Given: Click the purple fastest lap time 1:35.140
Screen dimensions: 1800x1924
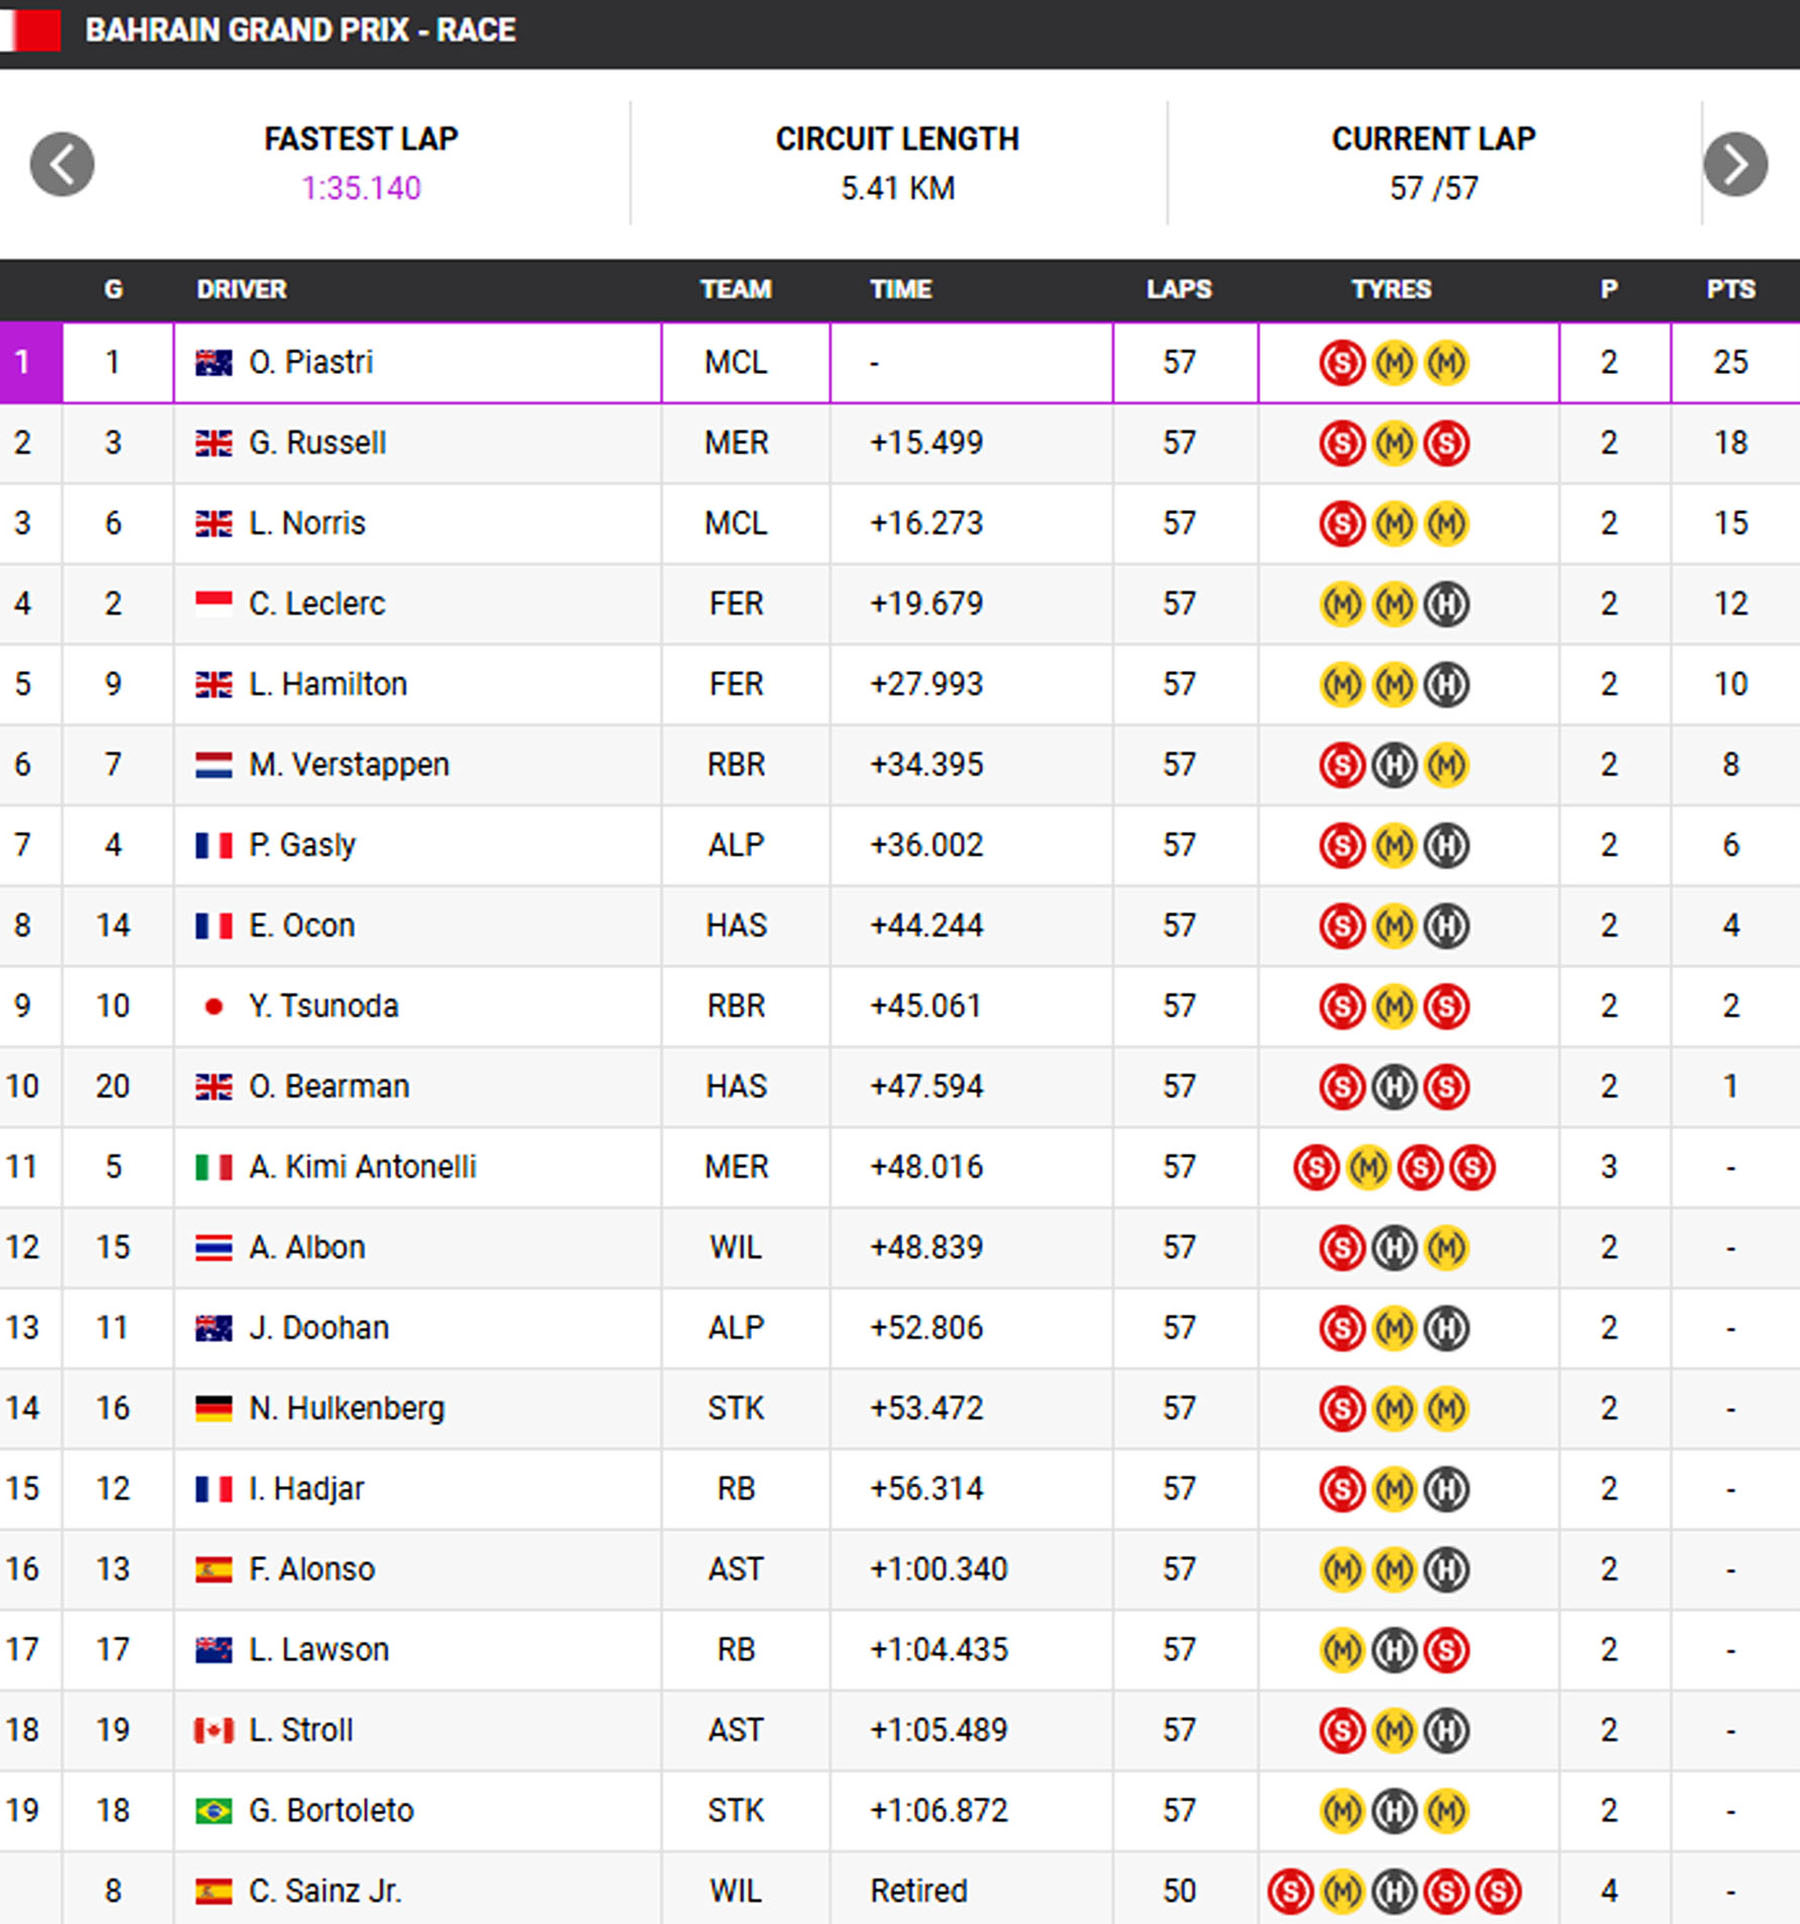Looking at the screenshot, I should point(361,188).
